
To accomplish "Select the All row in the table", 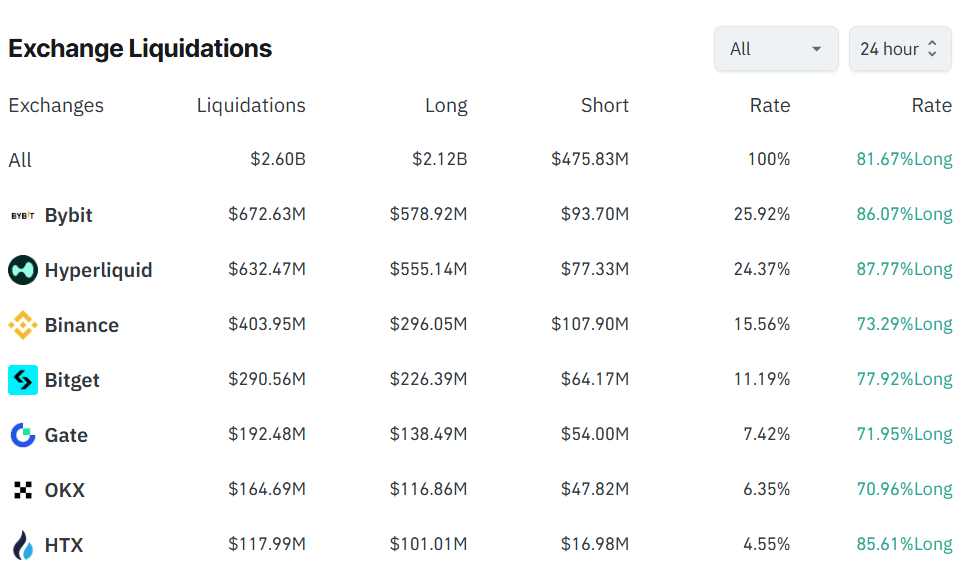I will click(18, 159).
